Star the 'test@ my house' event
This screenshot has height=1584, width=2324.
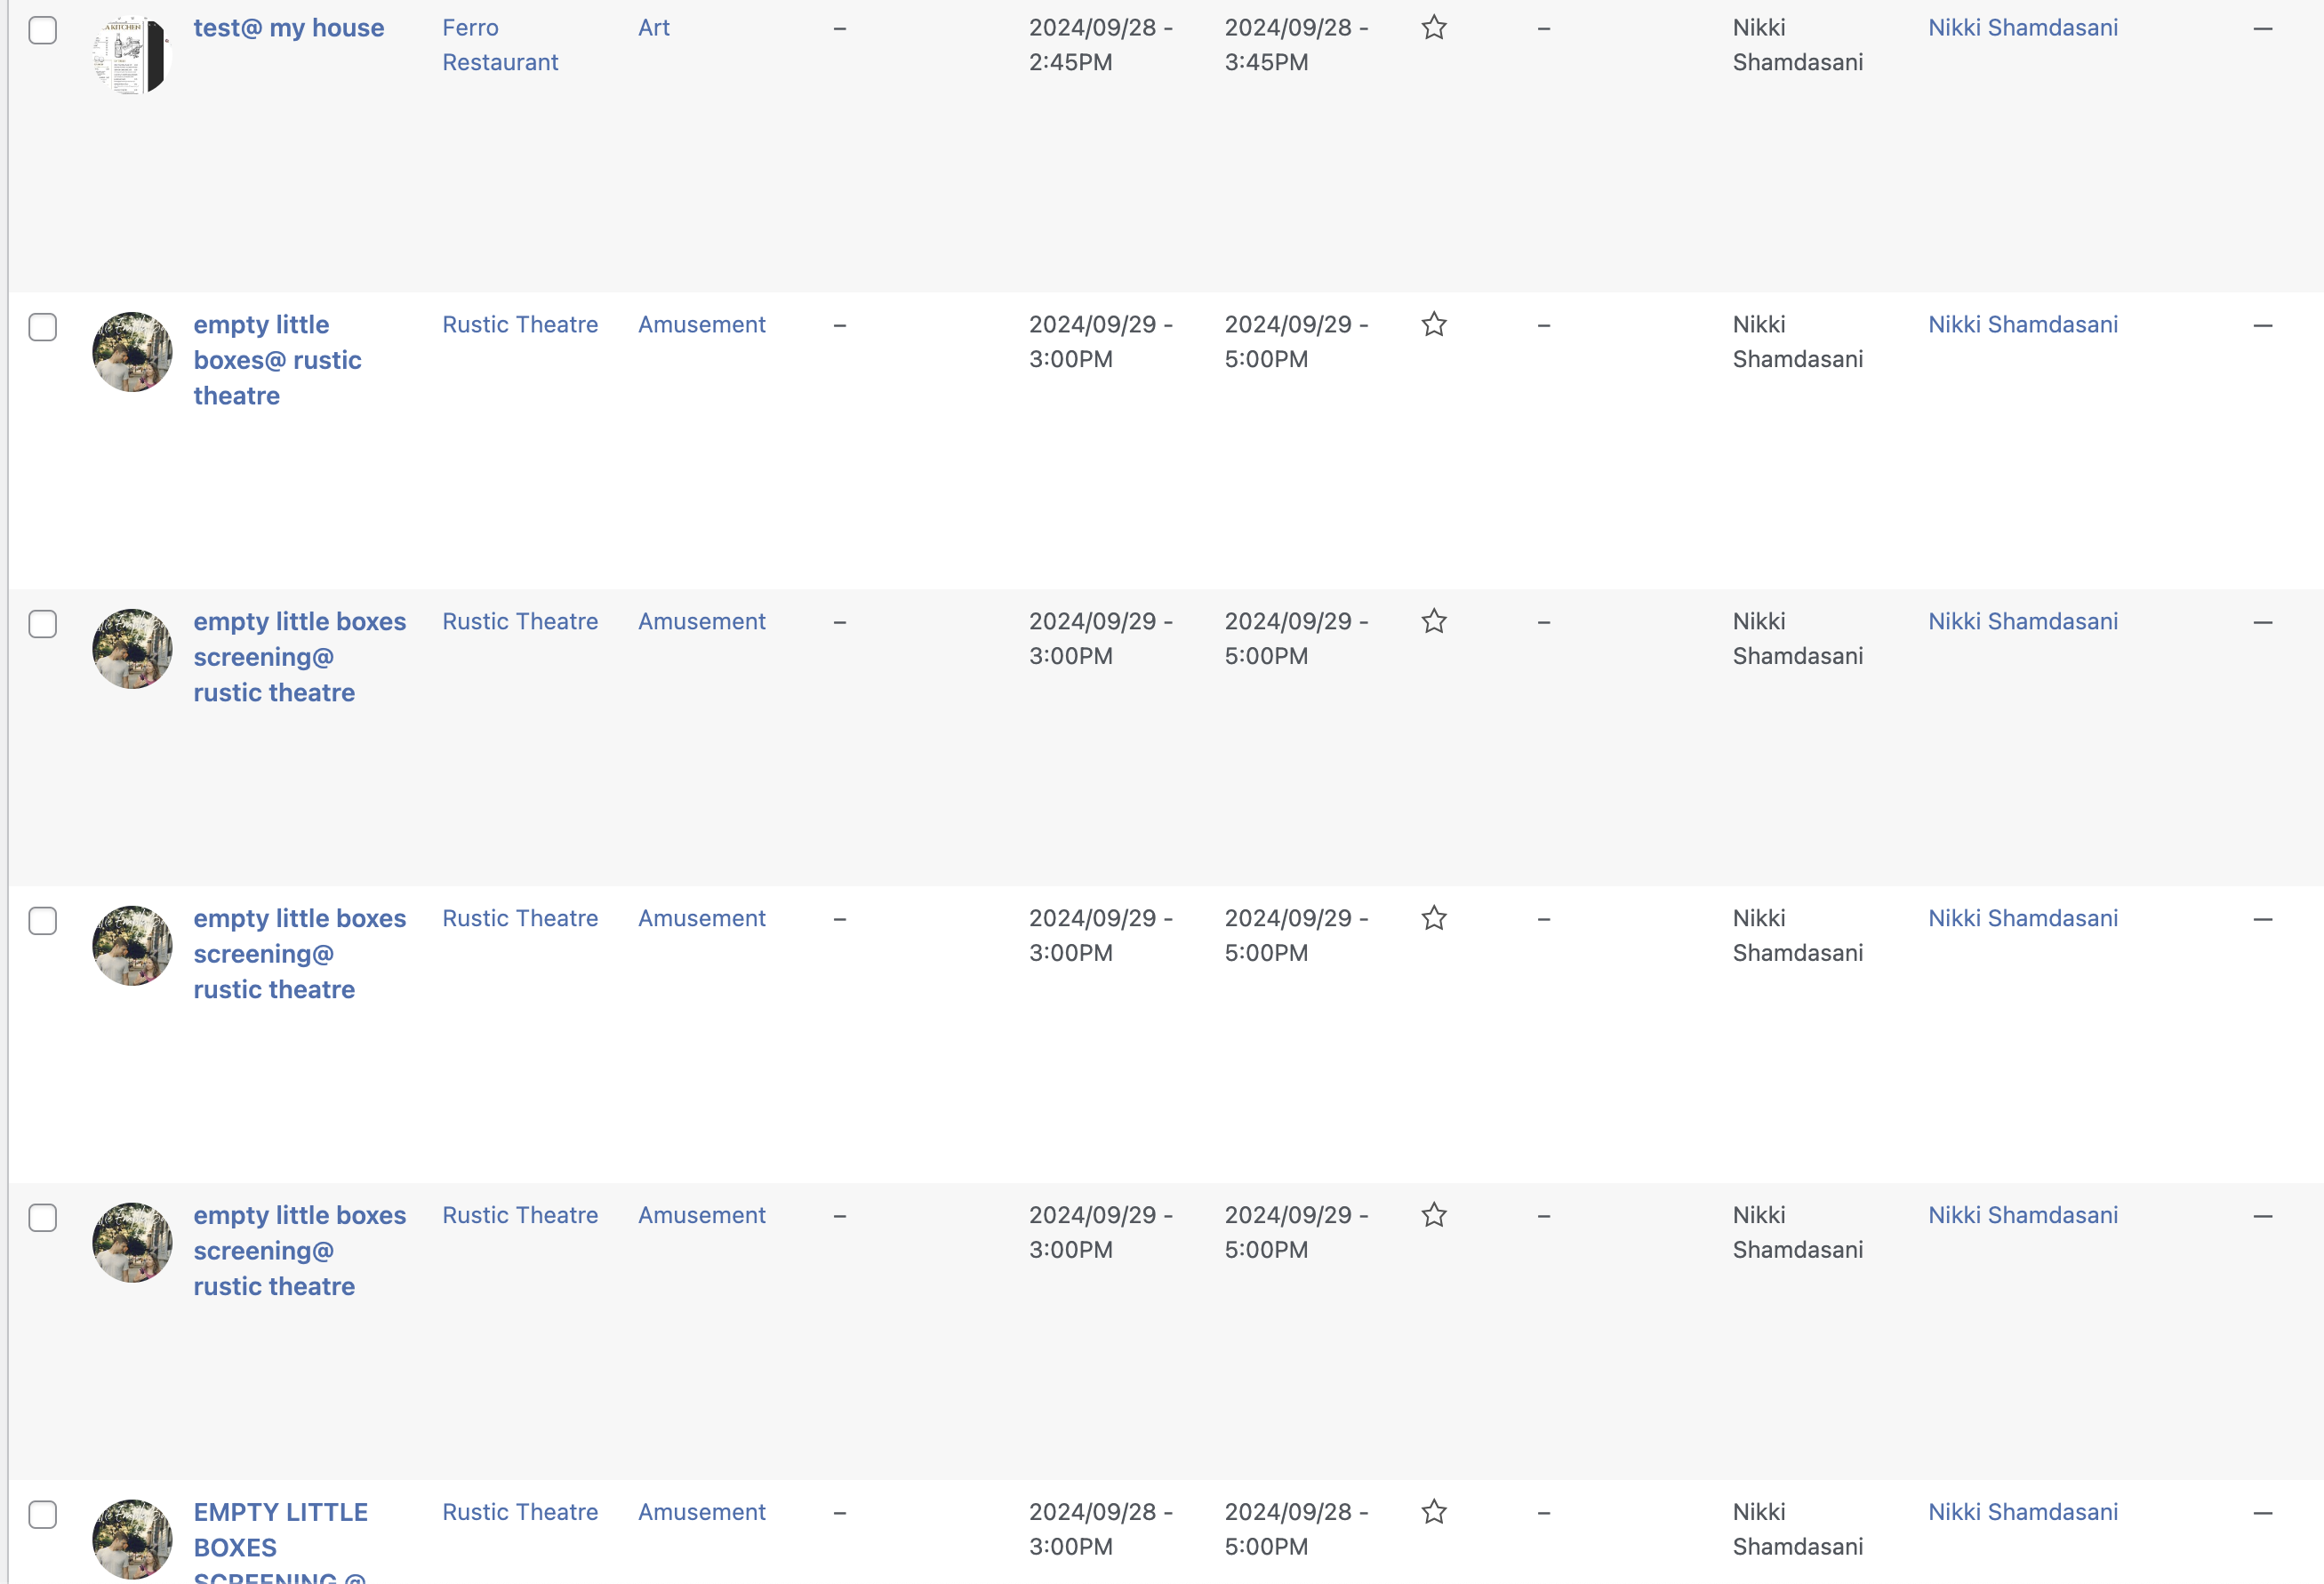(x=1434, y=28)
